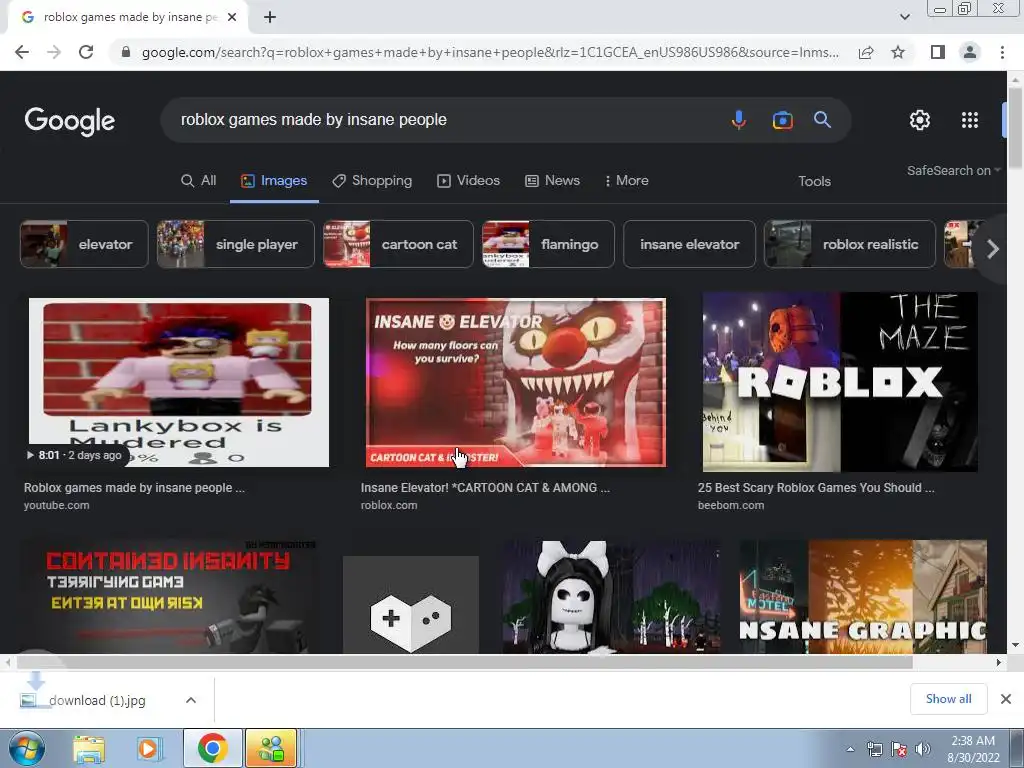Open the game controller placeholder image
The height and width of the screenshot is (768, 1024).
click(x=411, y=605)
